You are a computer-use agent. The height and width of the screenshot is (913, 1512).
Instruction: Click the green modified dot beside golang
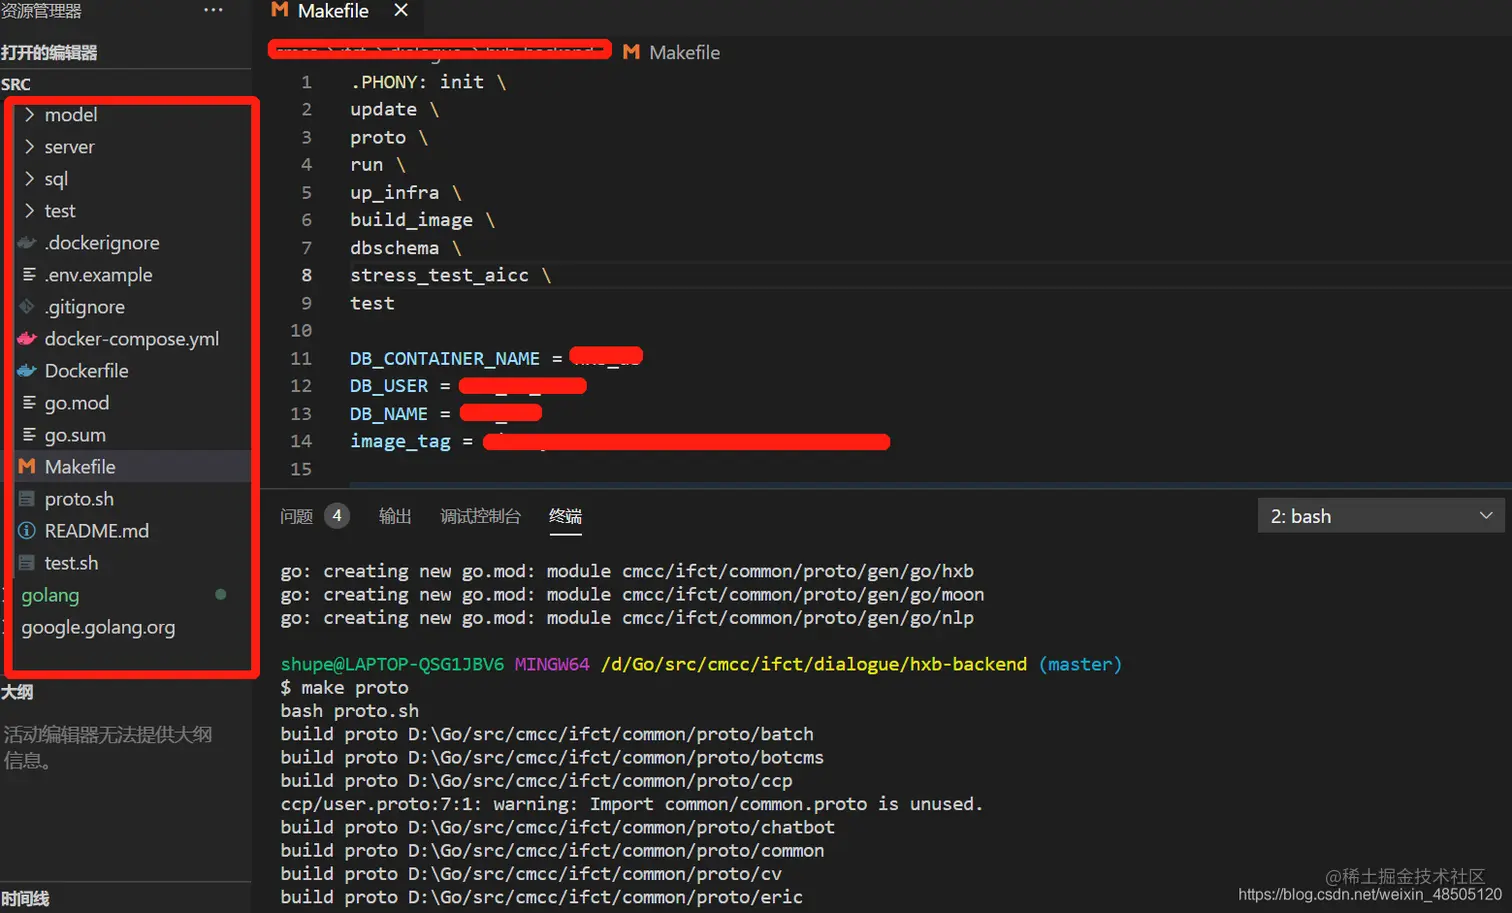pyautogui.click(x=220, y=594)
